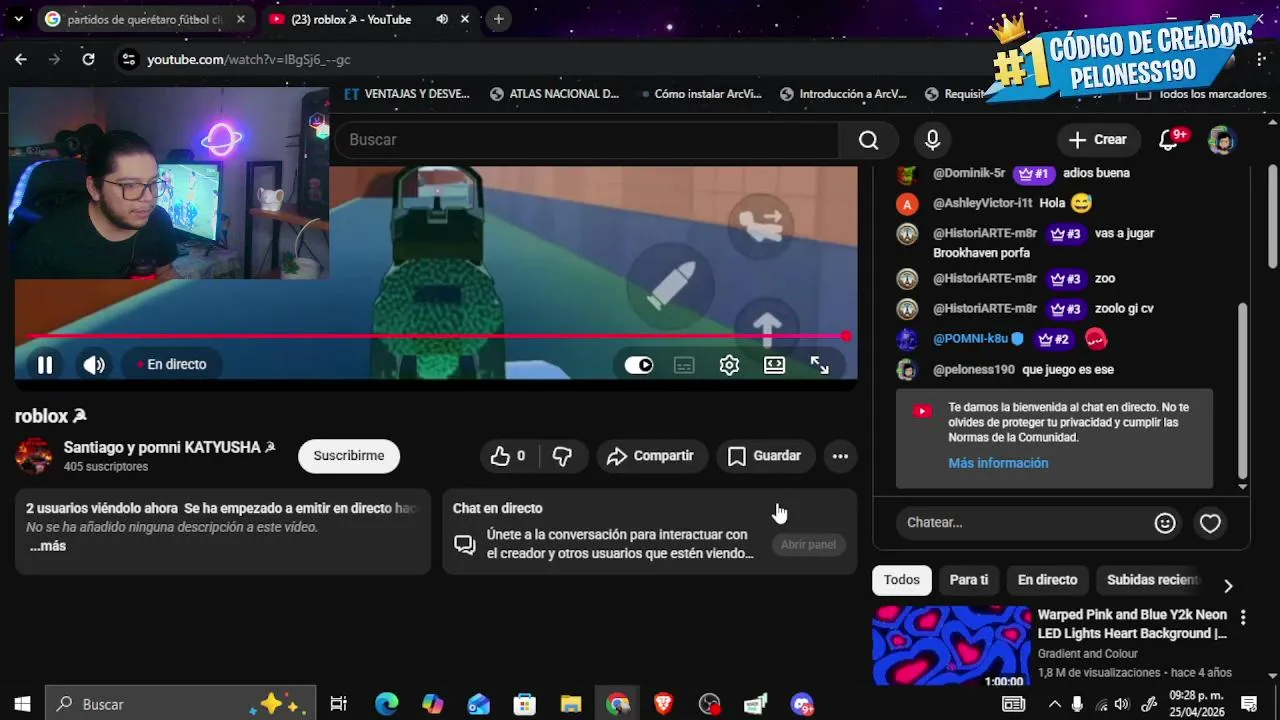Image resolution: width=1280 pixels, height=720 pixels.
Task: Close the partidos de querétaro tab
Action: (x=240, y=19)
